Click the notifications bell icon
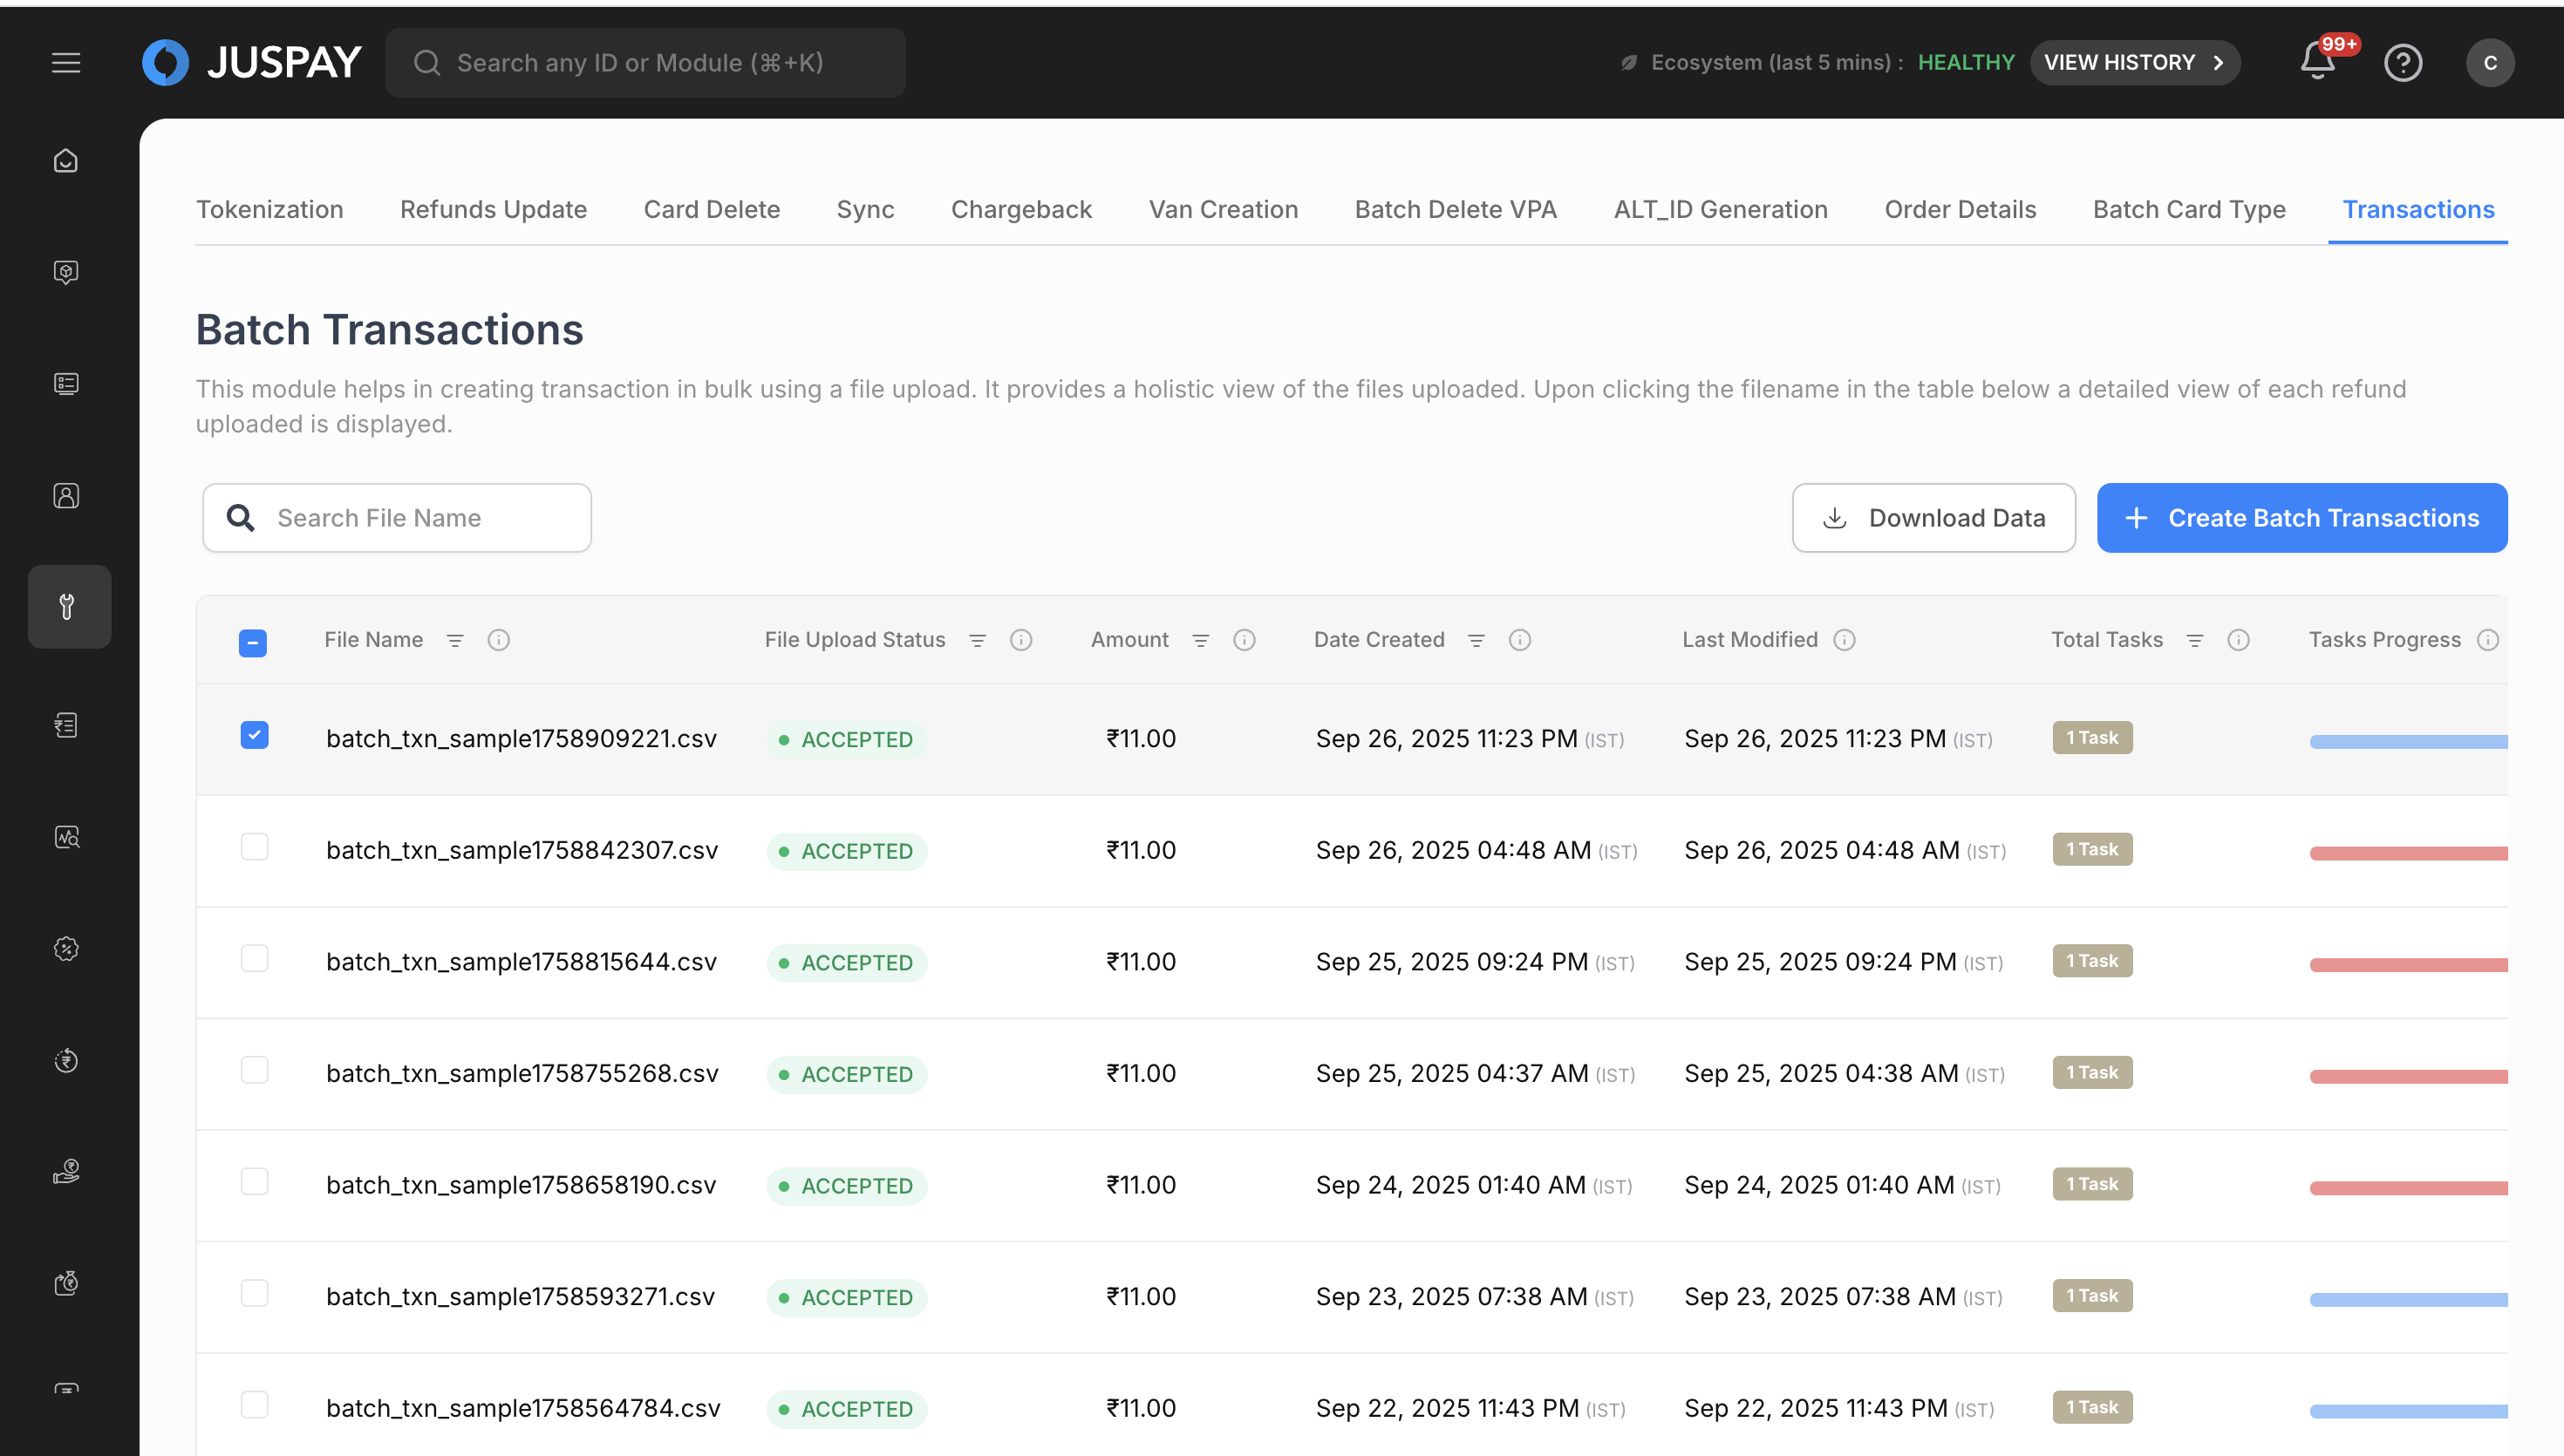 2317,62
